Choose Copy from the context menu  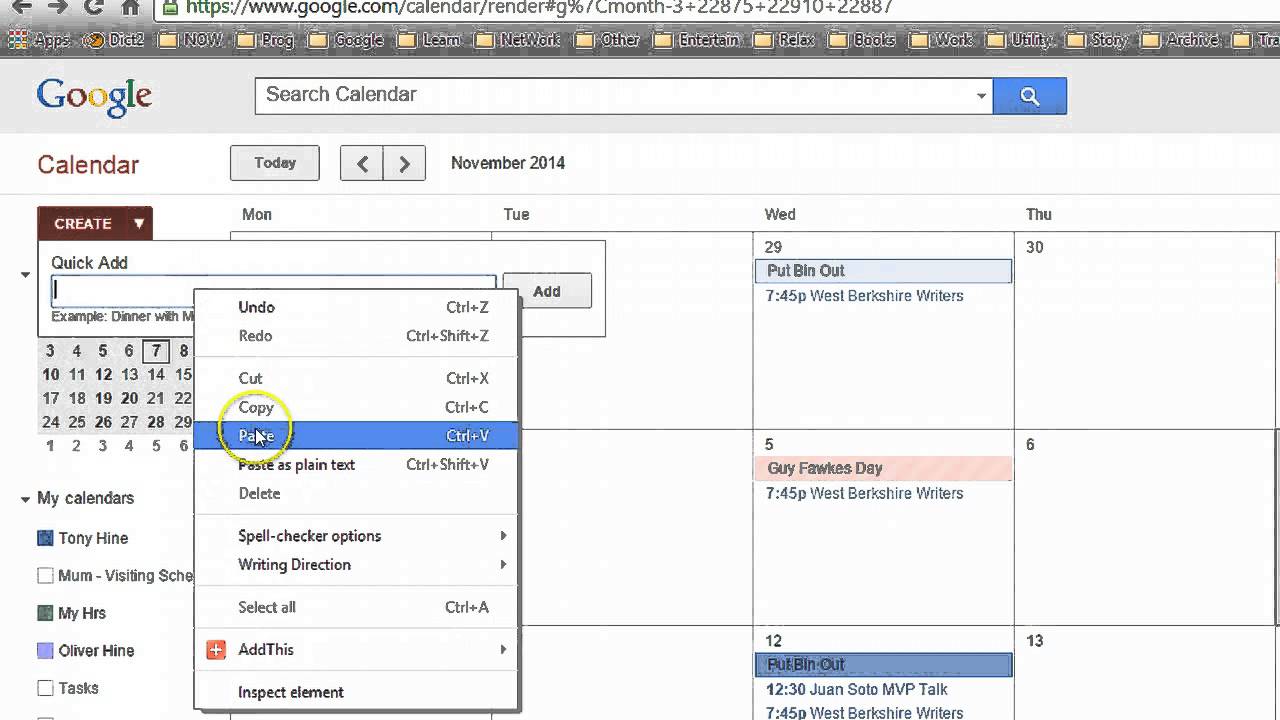[356, 407]
